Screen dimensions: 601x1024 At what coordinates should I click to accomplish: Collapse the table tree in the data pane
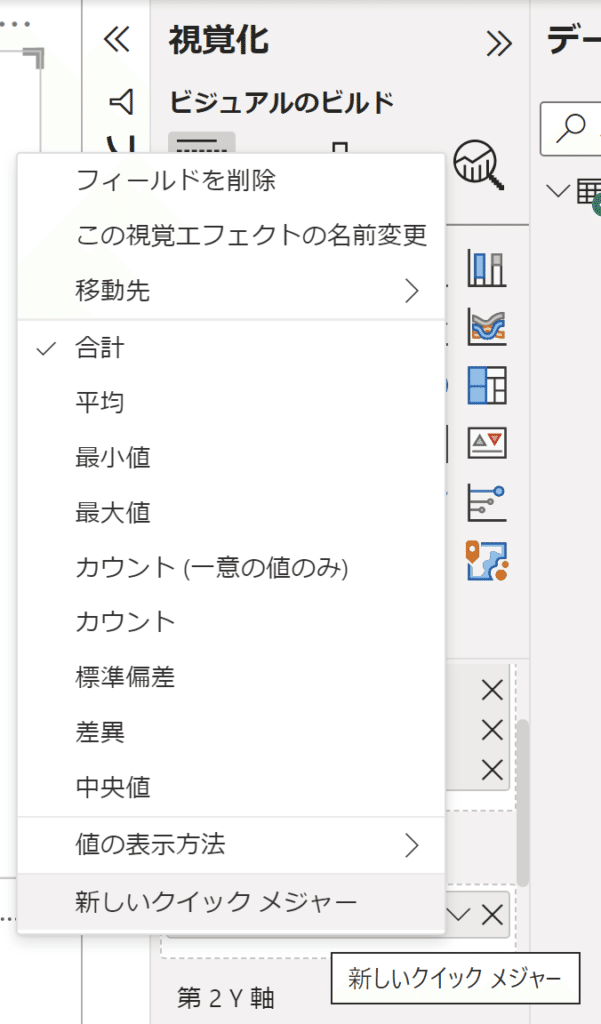coord(559,191)
